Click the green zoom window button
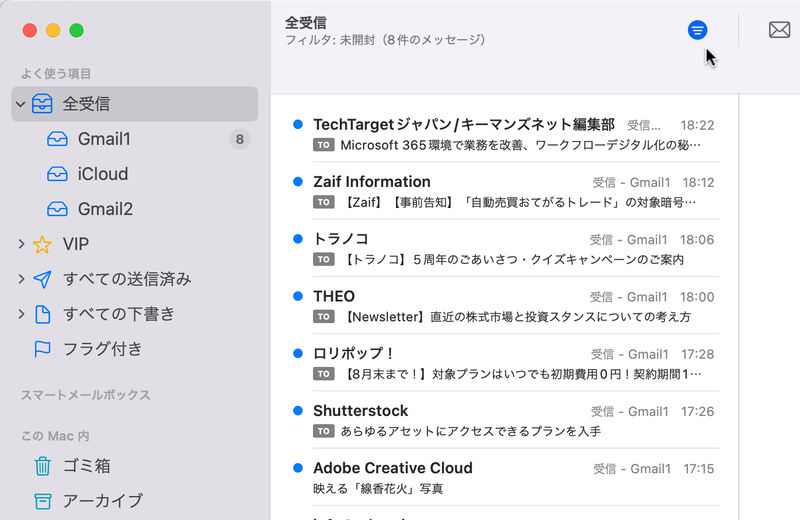 point(77,31)
